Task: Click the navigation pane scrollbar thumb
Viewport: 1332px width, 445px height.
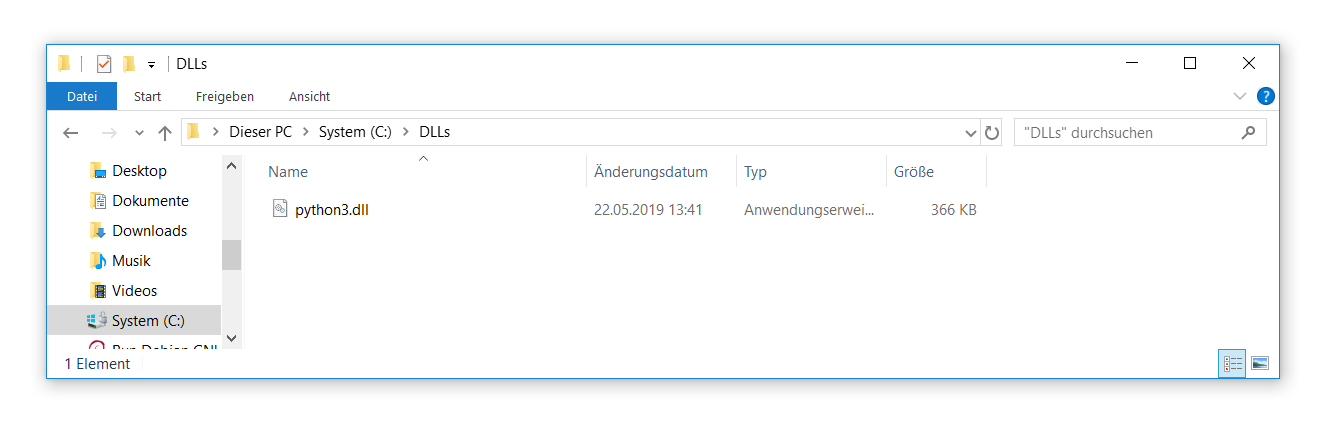Action: coord(231,255)
